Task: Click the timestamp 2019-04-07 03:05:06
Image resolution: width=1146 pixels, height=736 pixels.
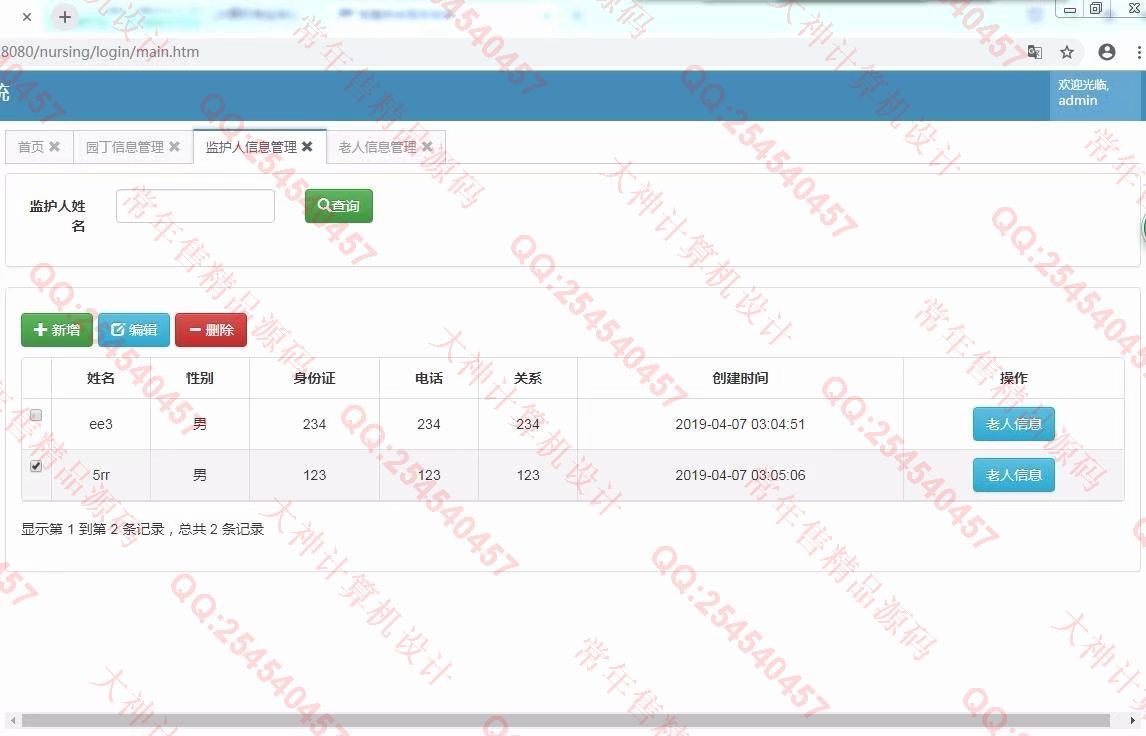Action: click(740, 475)
